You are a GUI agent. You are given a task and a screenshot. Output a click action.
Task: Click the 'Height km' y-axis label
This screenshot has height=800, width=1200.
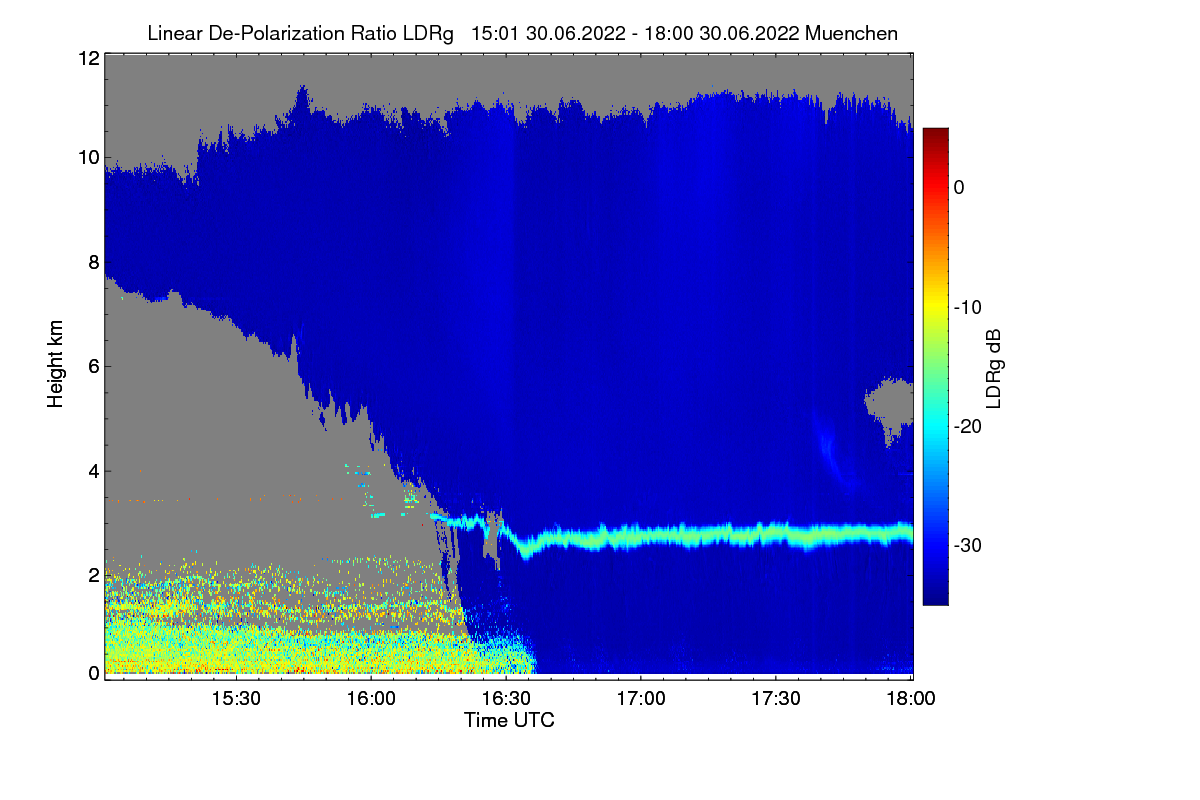click(x=55, y=366)
